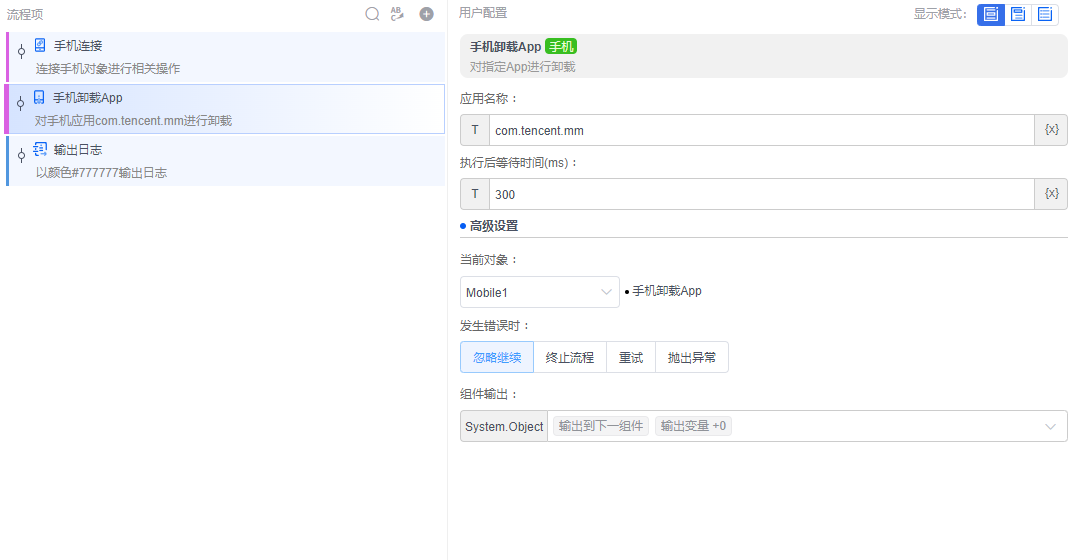Click the 手机连接 step phone icon

(40, 45)
